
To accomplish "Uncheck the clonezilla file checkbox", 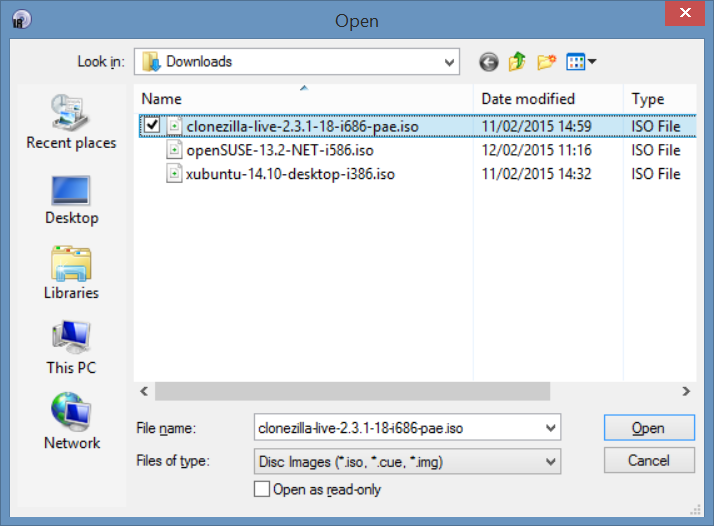I will 152,125.
